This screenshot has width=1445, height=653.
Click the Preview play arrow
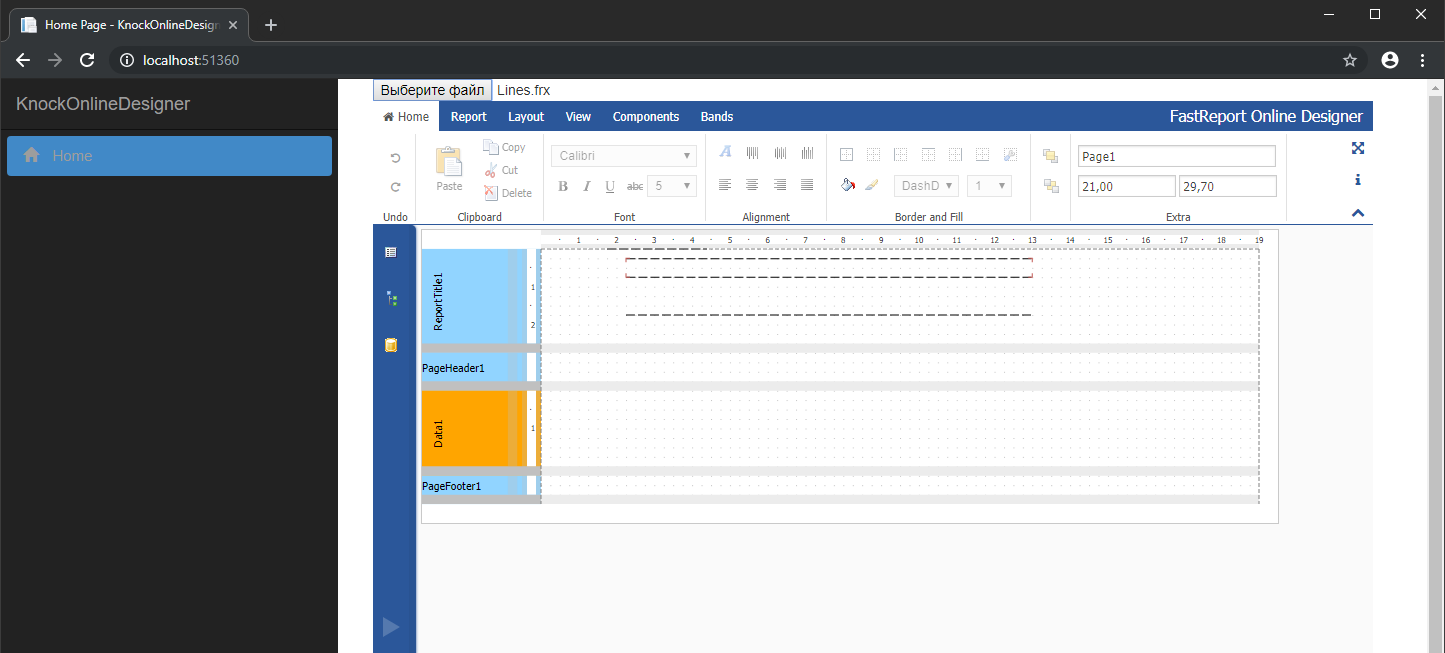point(391,627)
